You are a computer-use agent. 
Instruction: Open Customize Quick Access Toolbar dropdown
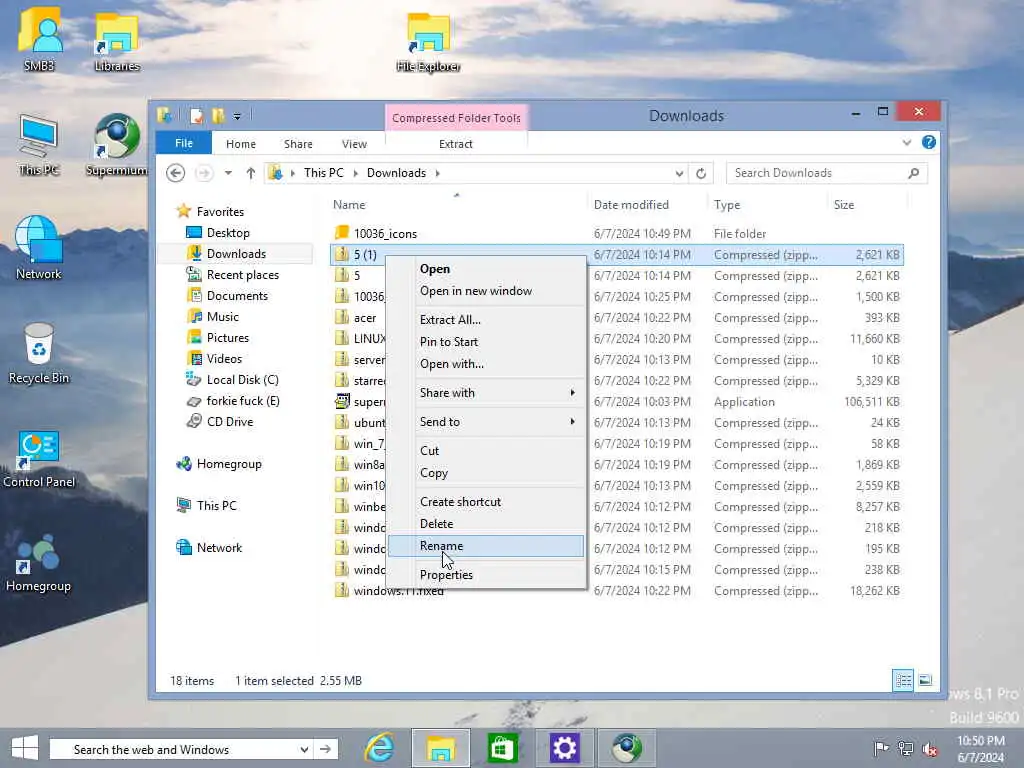(x=237, y=116)
